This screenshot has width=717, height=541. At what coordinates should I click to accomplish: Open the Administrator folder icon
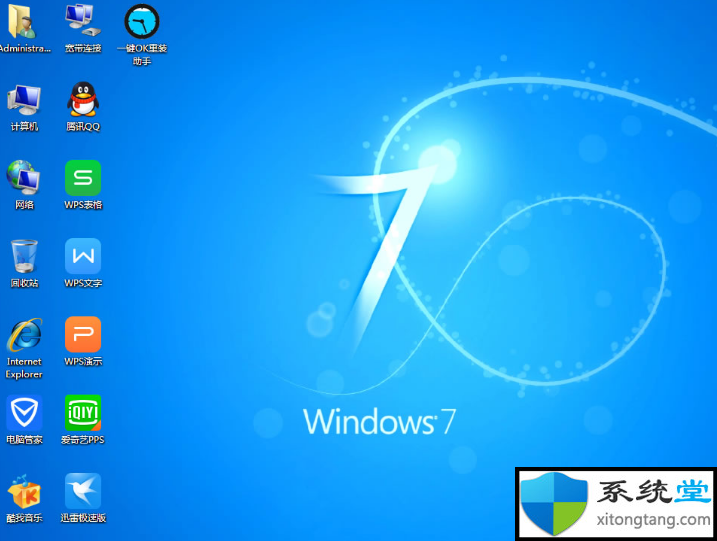(x=21, y=21)
